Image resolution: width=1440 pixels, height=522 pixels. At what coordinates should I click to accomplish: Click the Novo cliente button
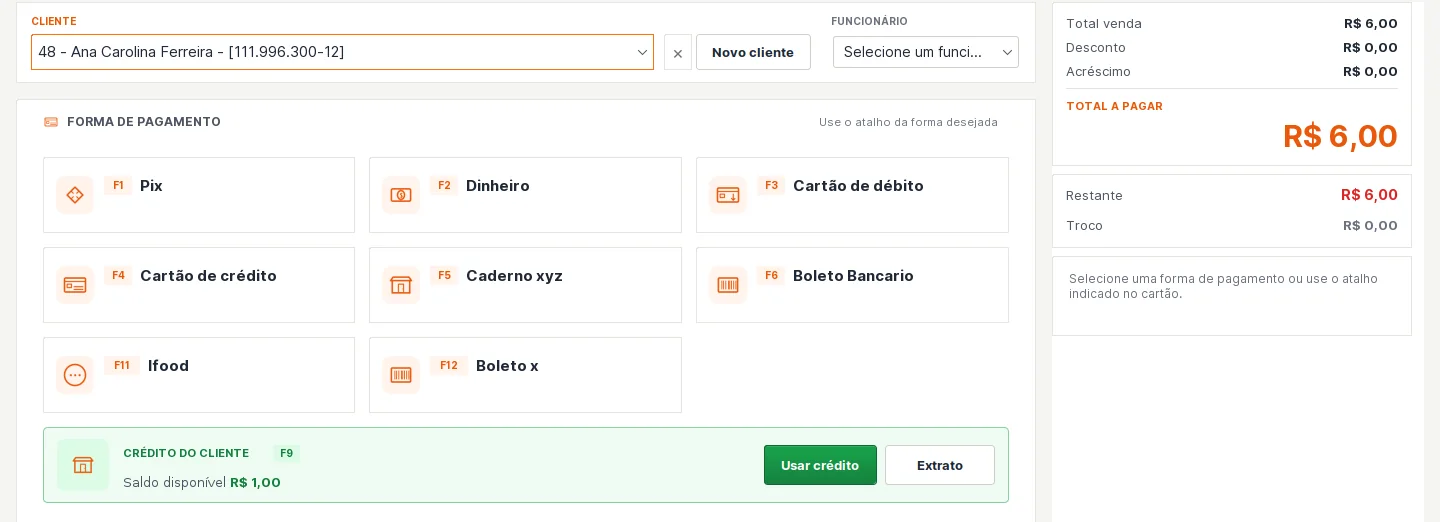coord(753,52)
